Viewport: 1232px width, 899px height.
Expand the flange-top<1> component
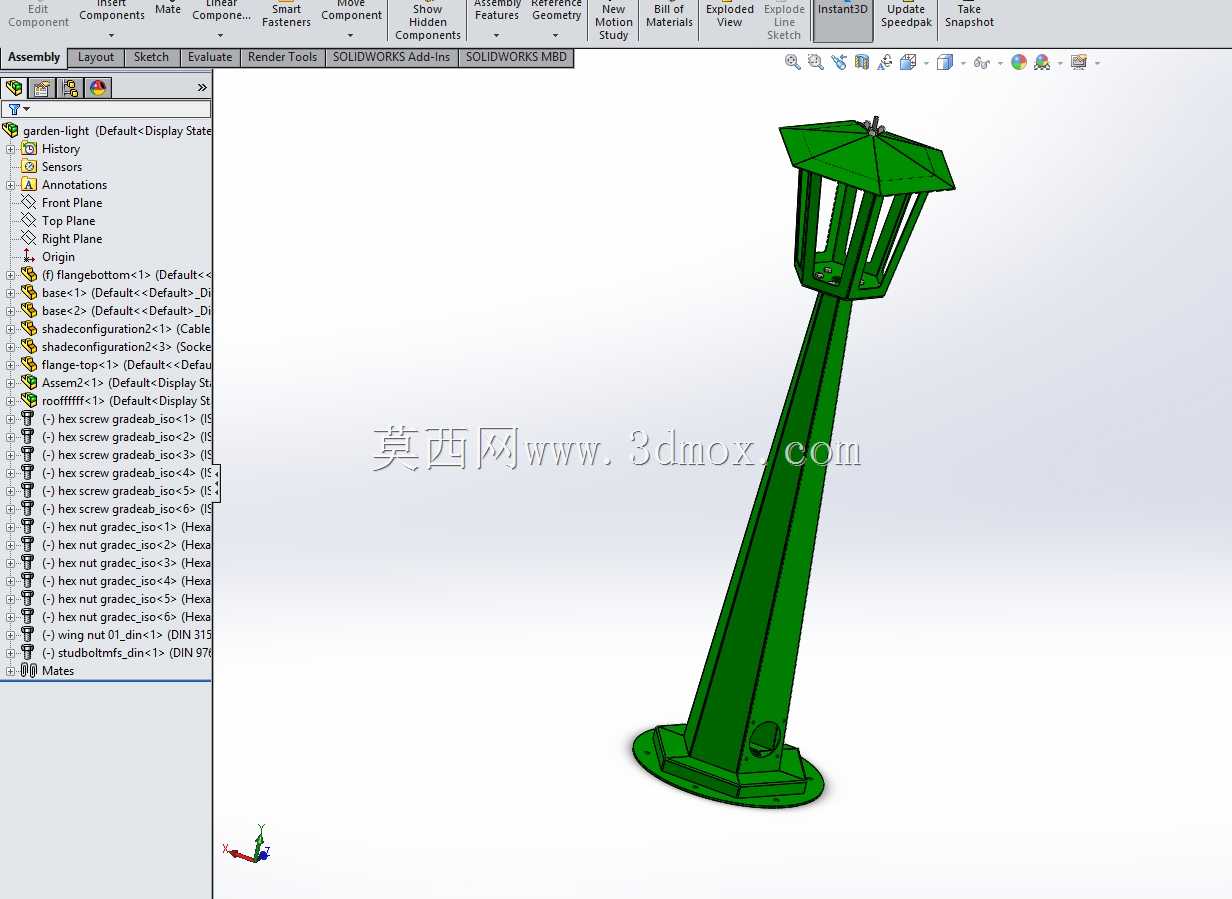[11, 365]
